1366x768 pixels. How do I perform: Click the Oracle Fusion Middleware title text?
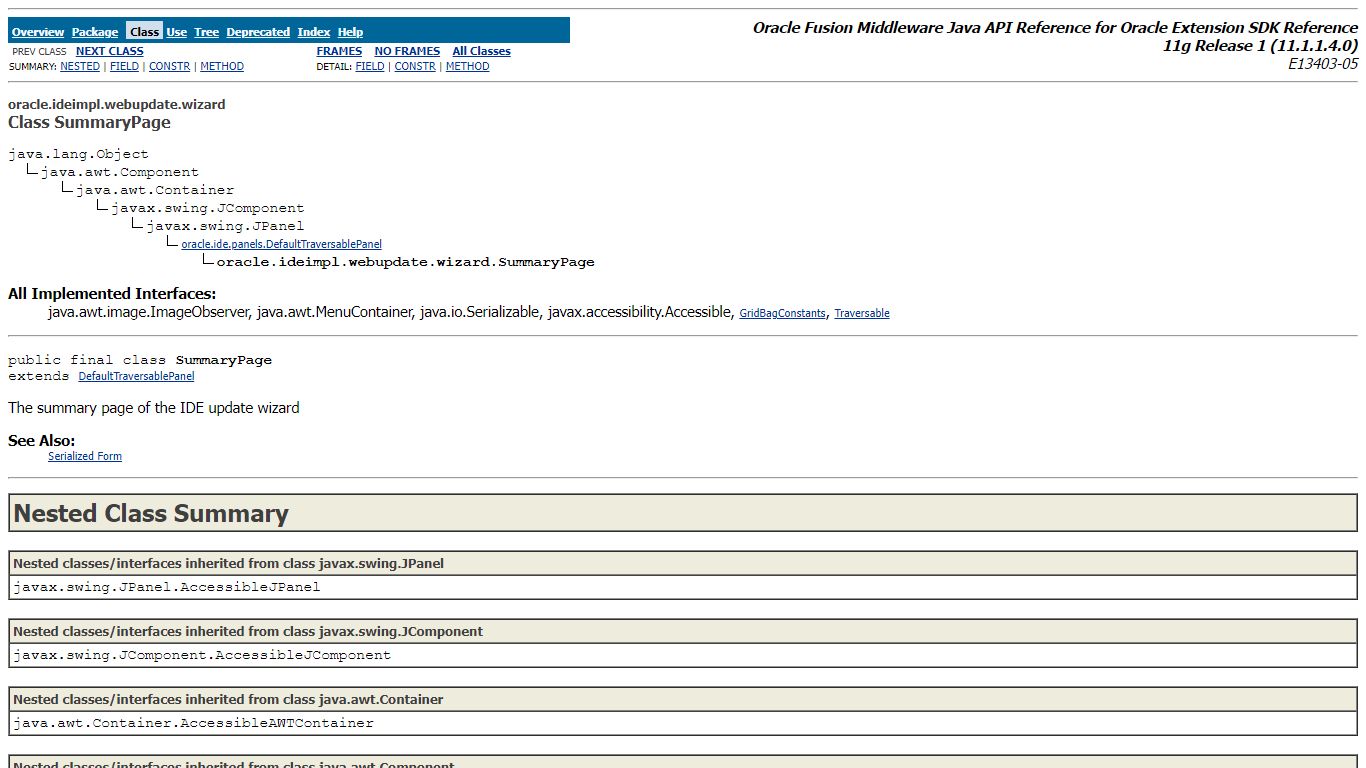(1055, 28)
